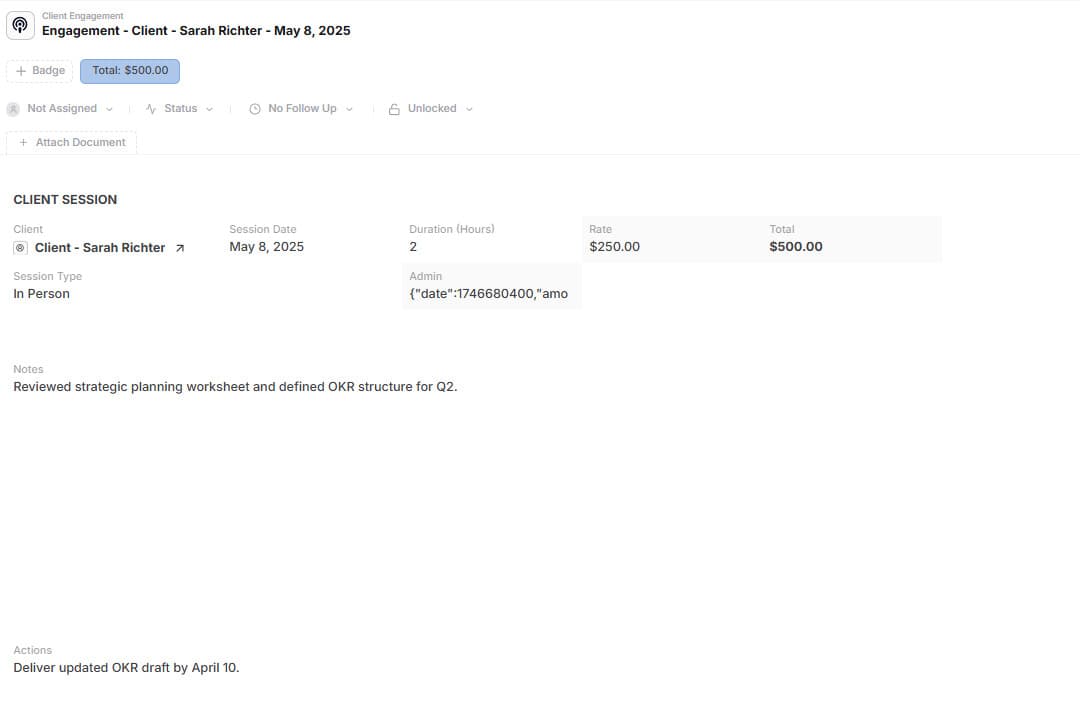The width and height of the screenshot is (1080, 720).
Task: Click the Not Assigned user avatar icon
Action: [x=13, y=109]
